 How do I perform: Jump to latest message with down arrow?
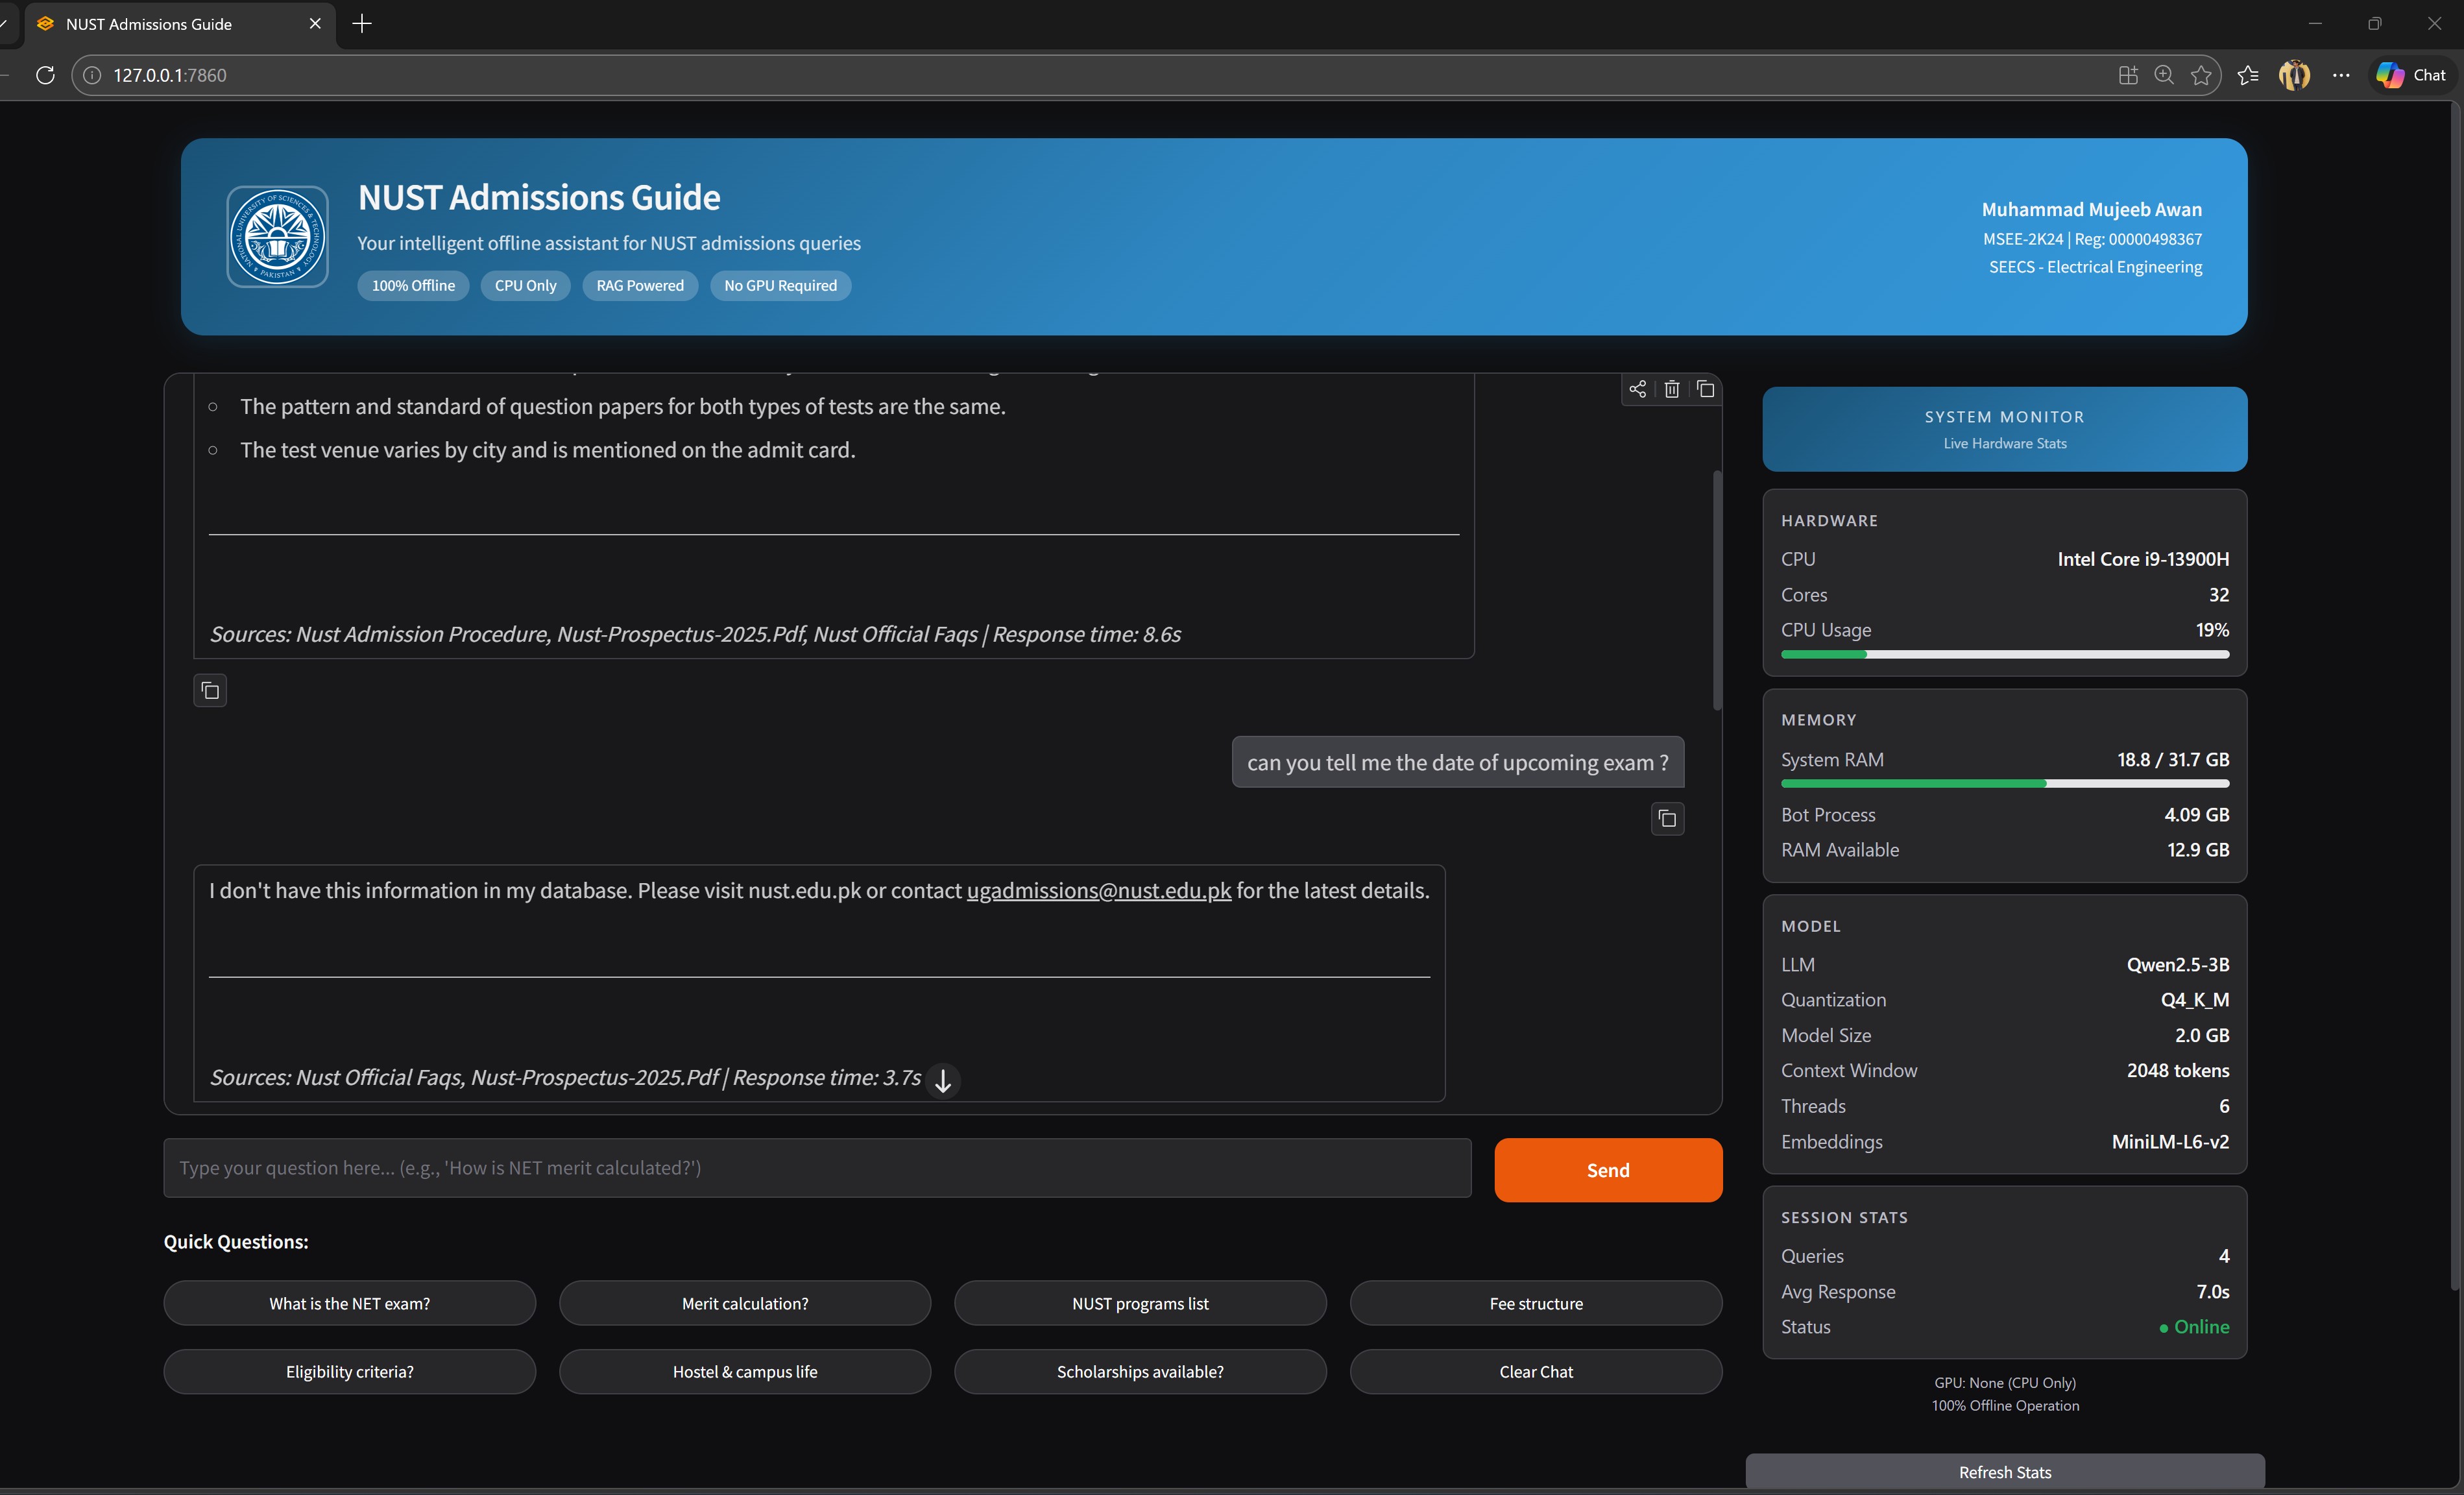(942, 1080)
